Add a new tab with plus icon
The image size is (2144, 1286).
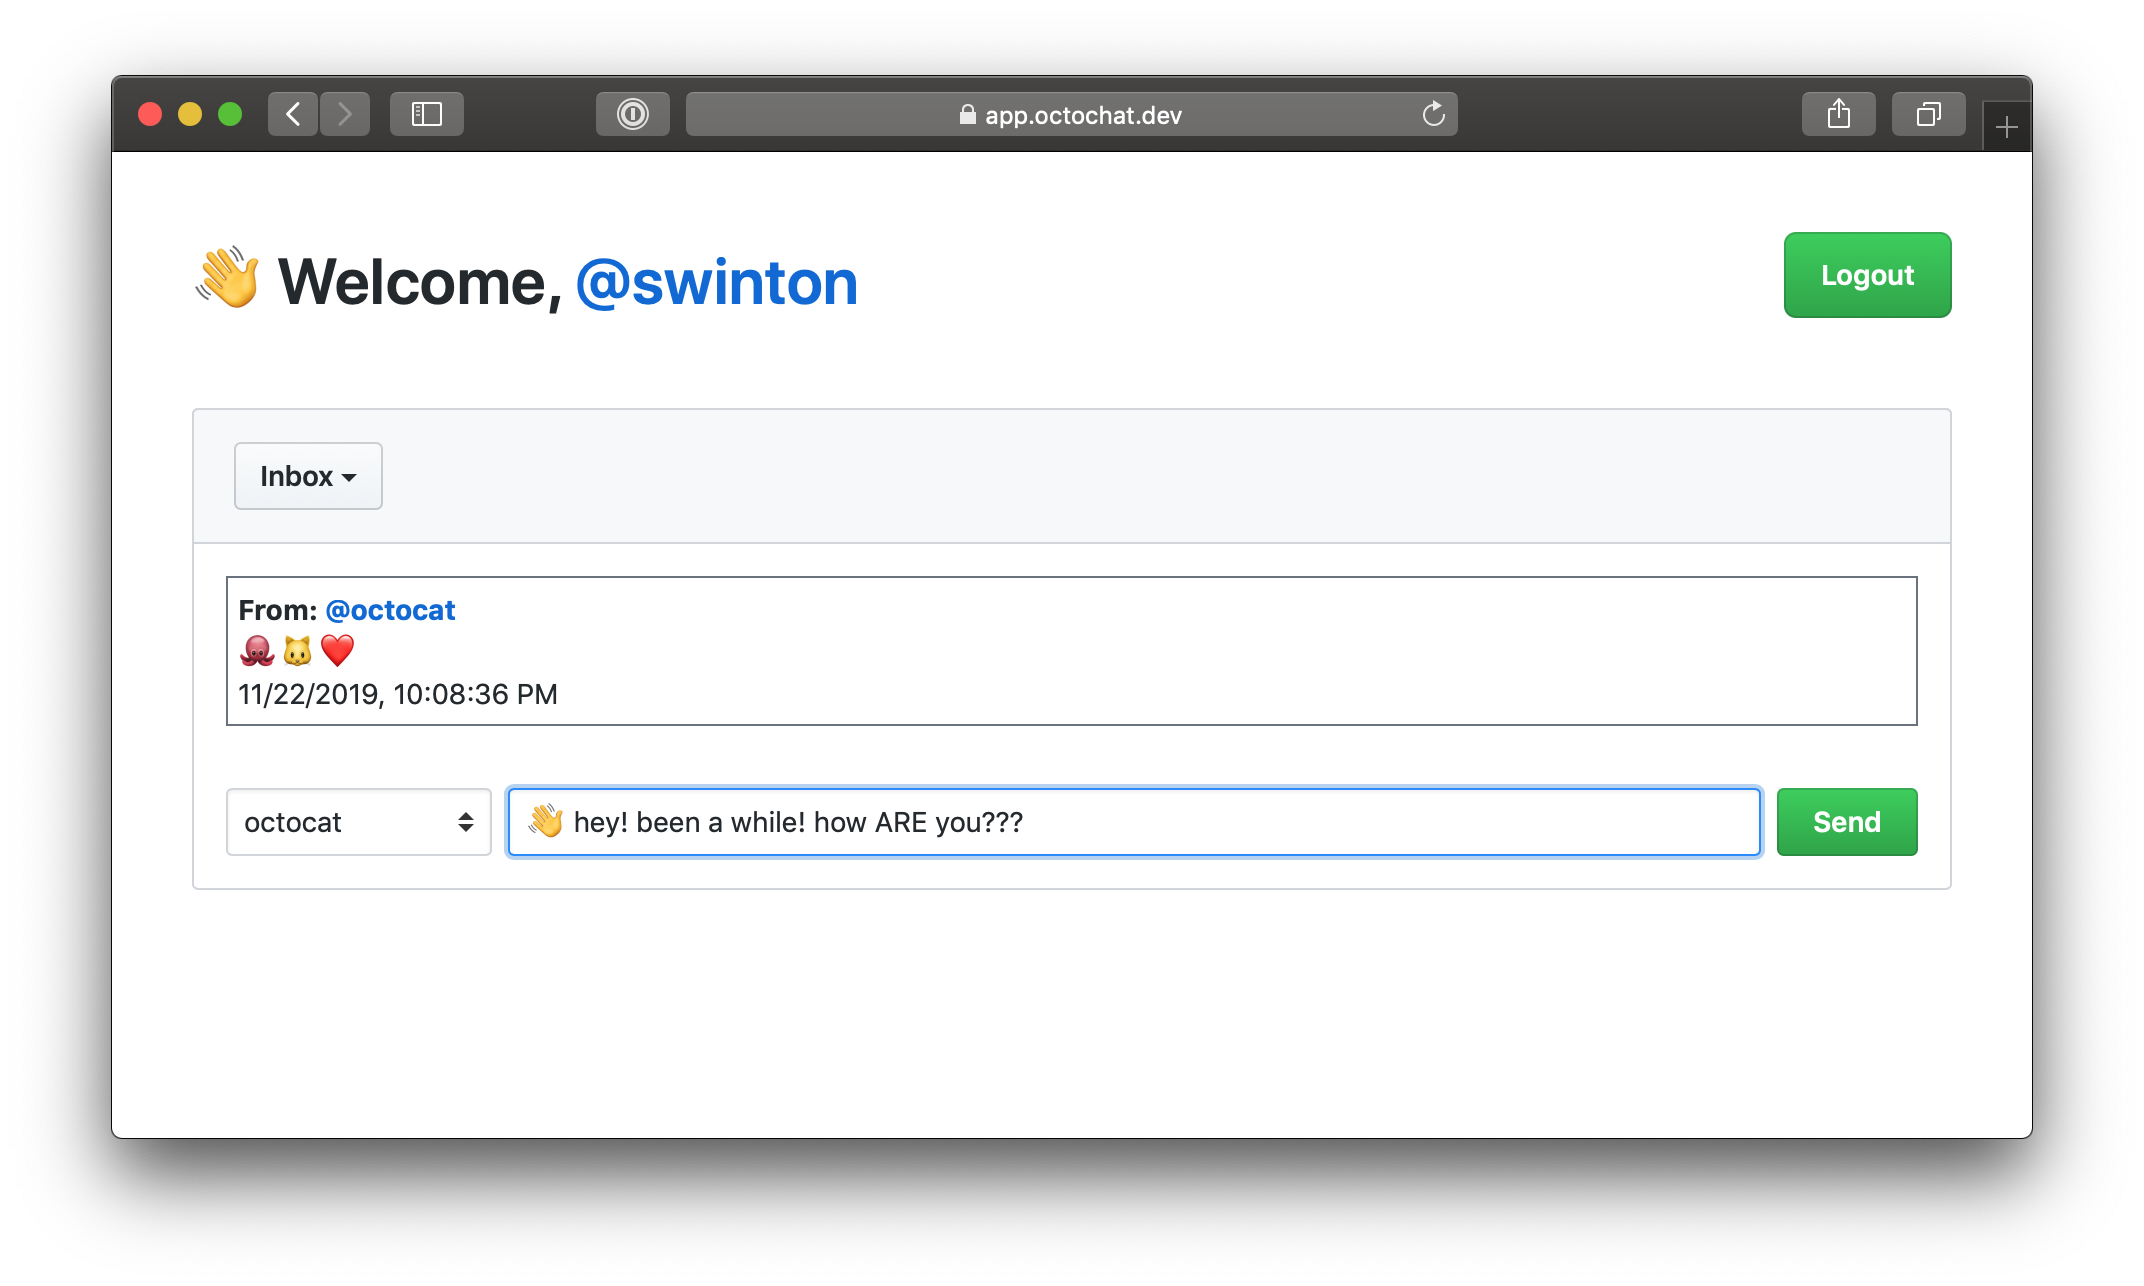click(x=2007, y=127)
